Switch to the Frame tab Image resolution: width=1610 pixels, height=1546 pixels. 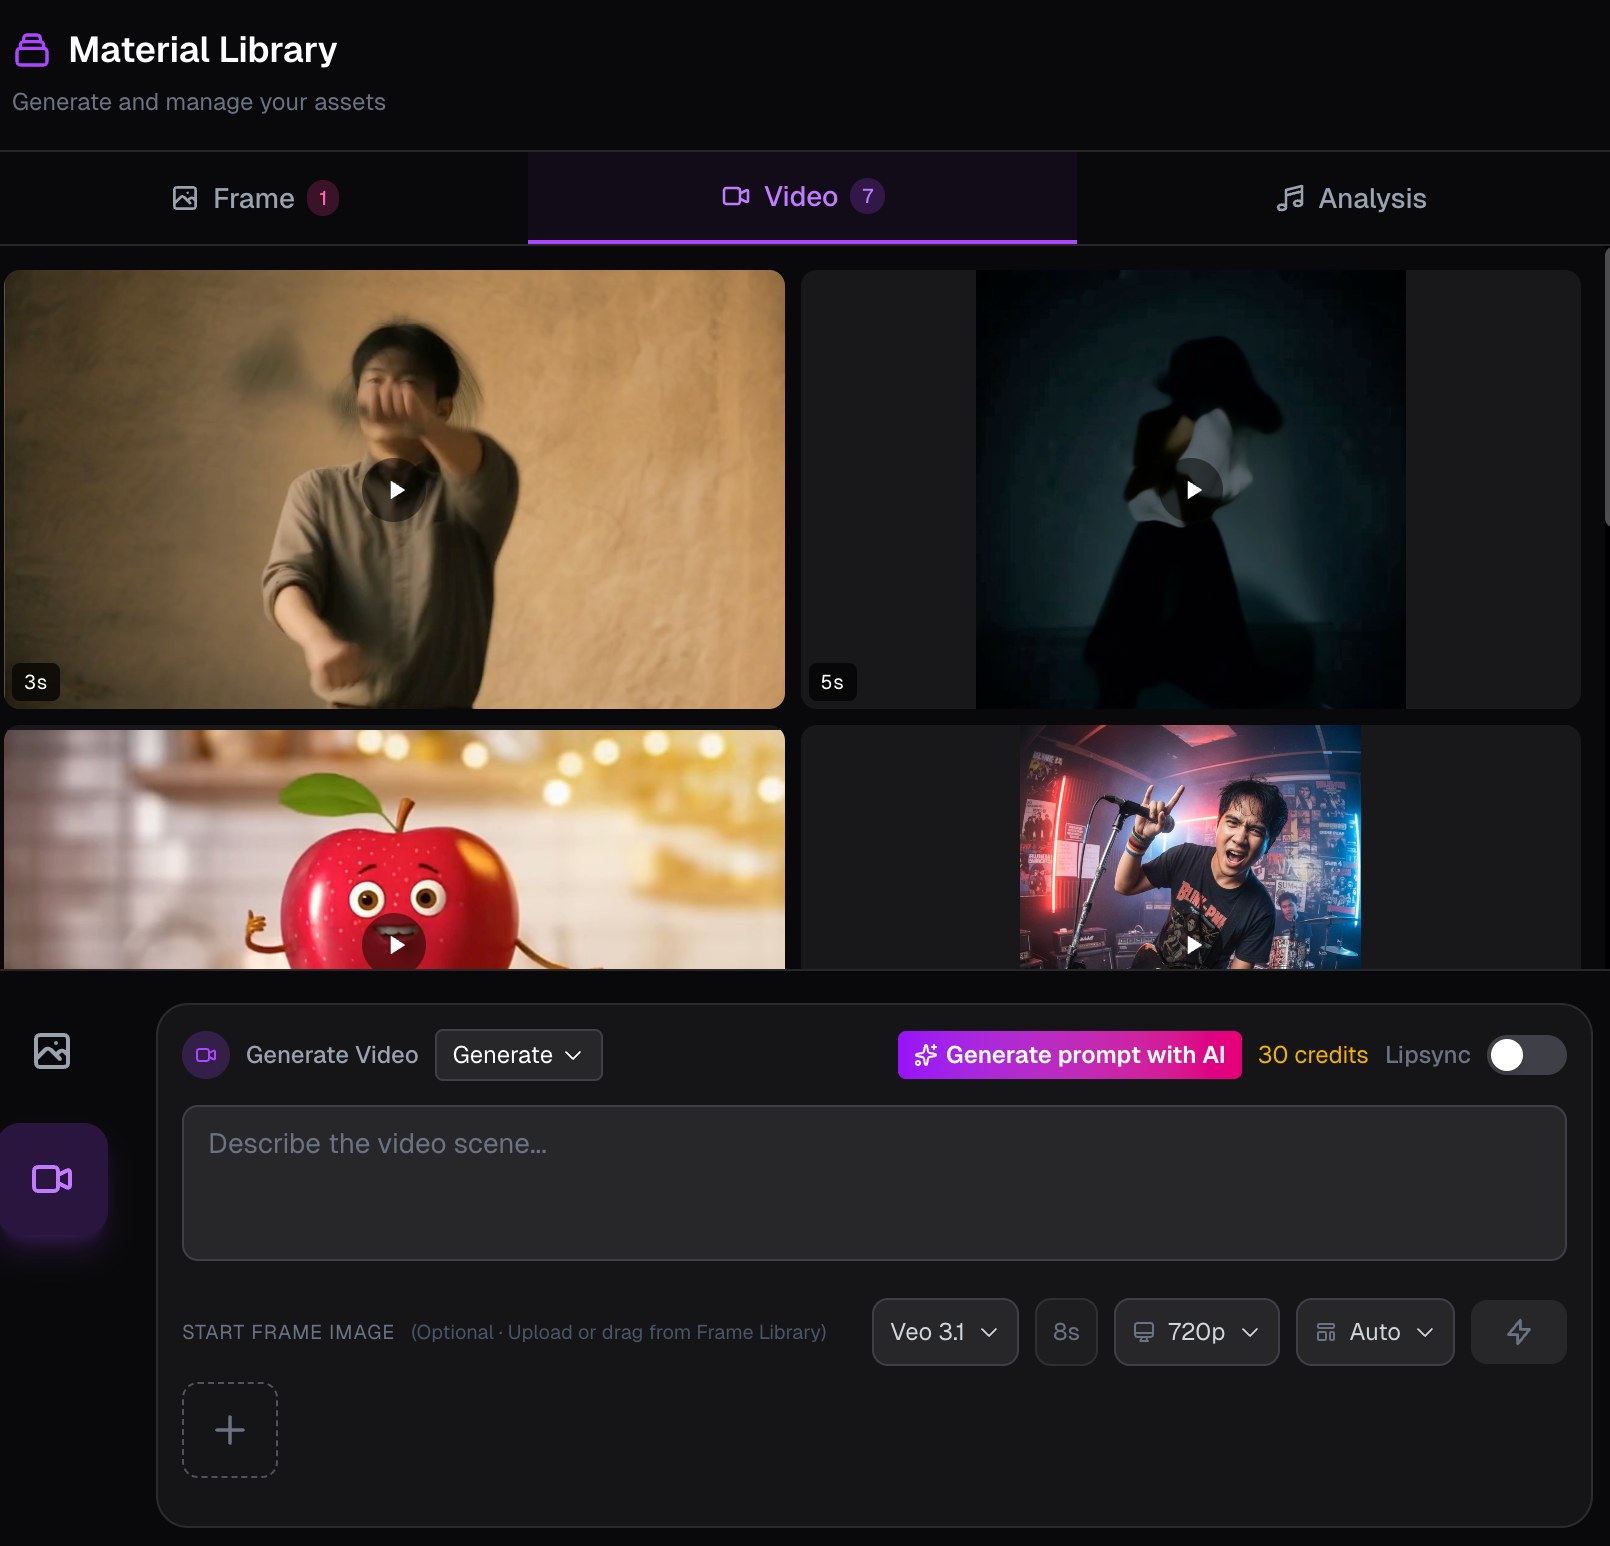point(255,198)
